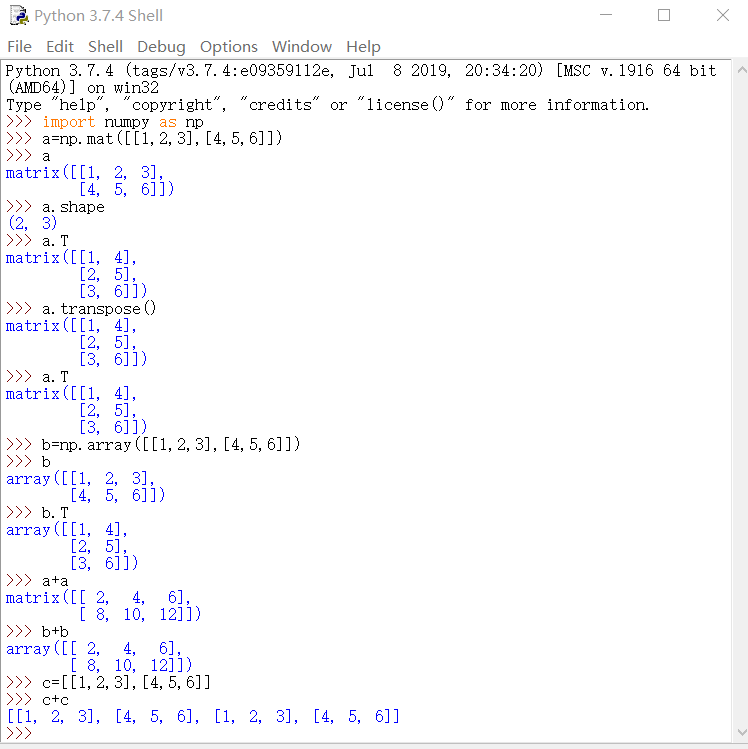Maximize the Python Shell window

[663, 15]
